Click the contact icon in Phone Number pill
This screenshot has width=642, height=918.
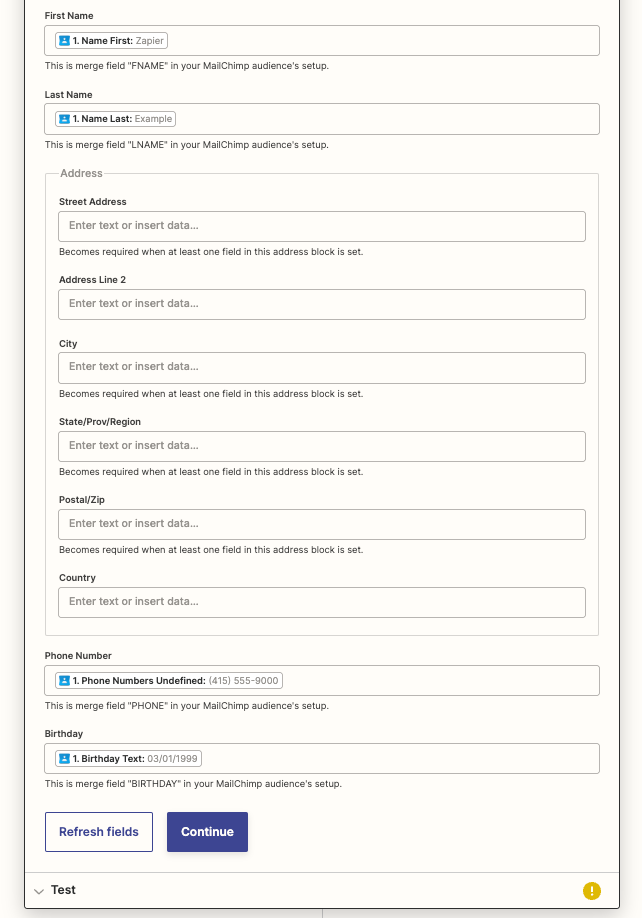coord(64,681)
